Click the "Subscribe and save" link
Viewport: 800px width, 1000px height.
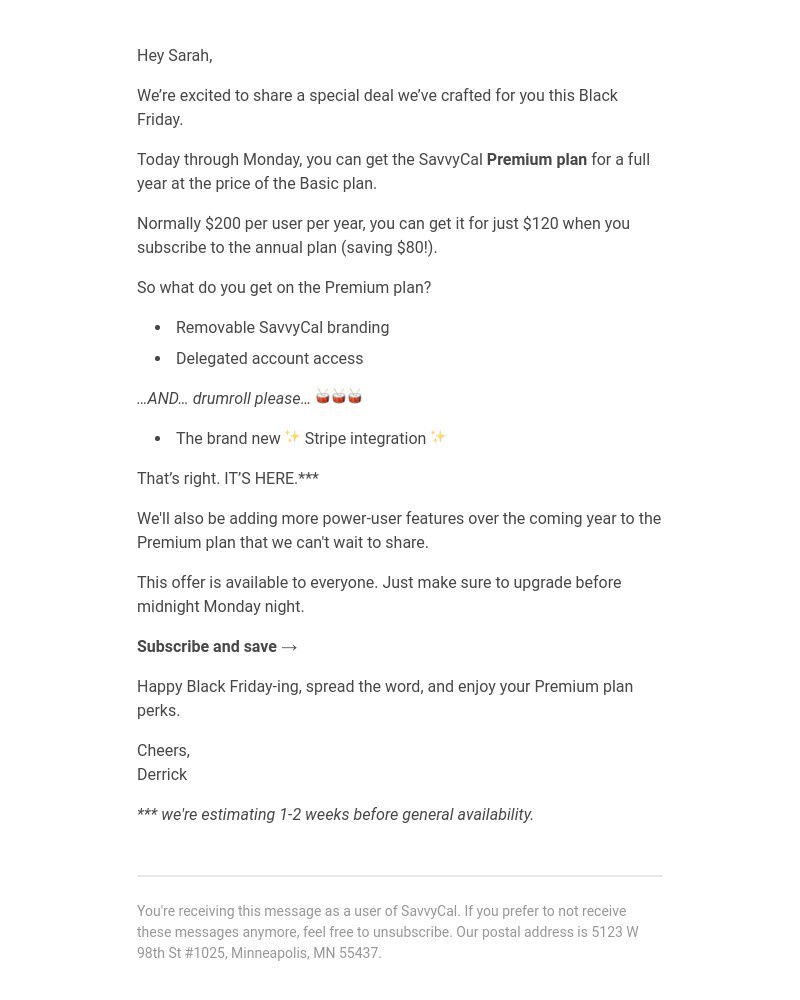point(207,647)
